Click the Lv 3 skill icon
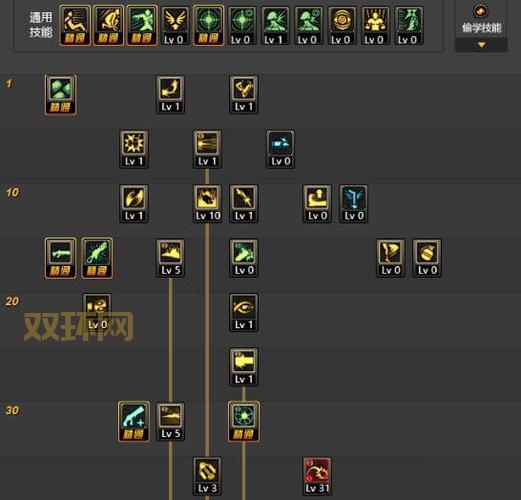The image size is (521, 500). [x=207, y=476]
